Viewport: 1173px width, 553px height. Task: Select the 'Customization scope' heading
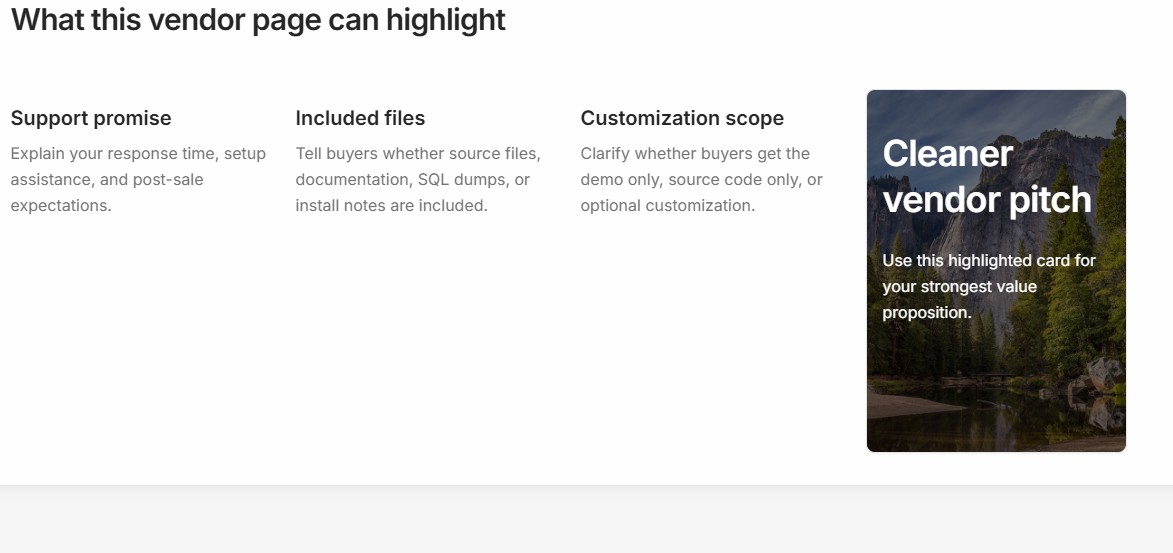point(682,118)
